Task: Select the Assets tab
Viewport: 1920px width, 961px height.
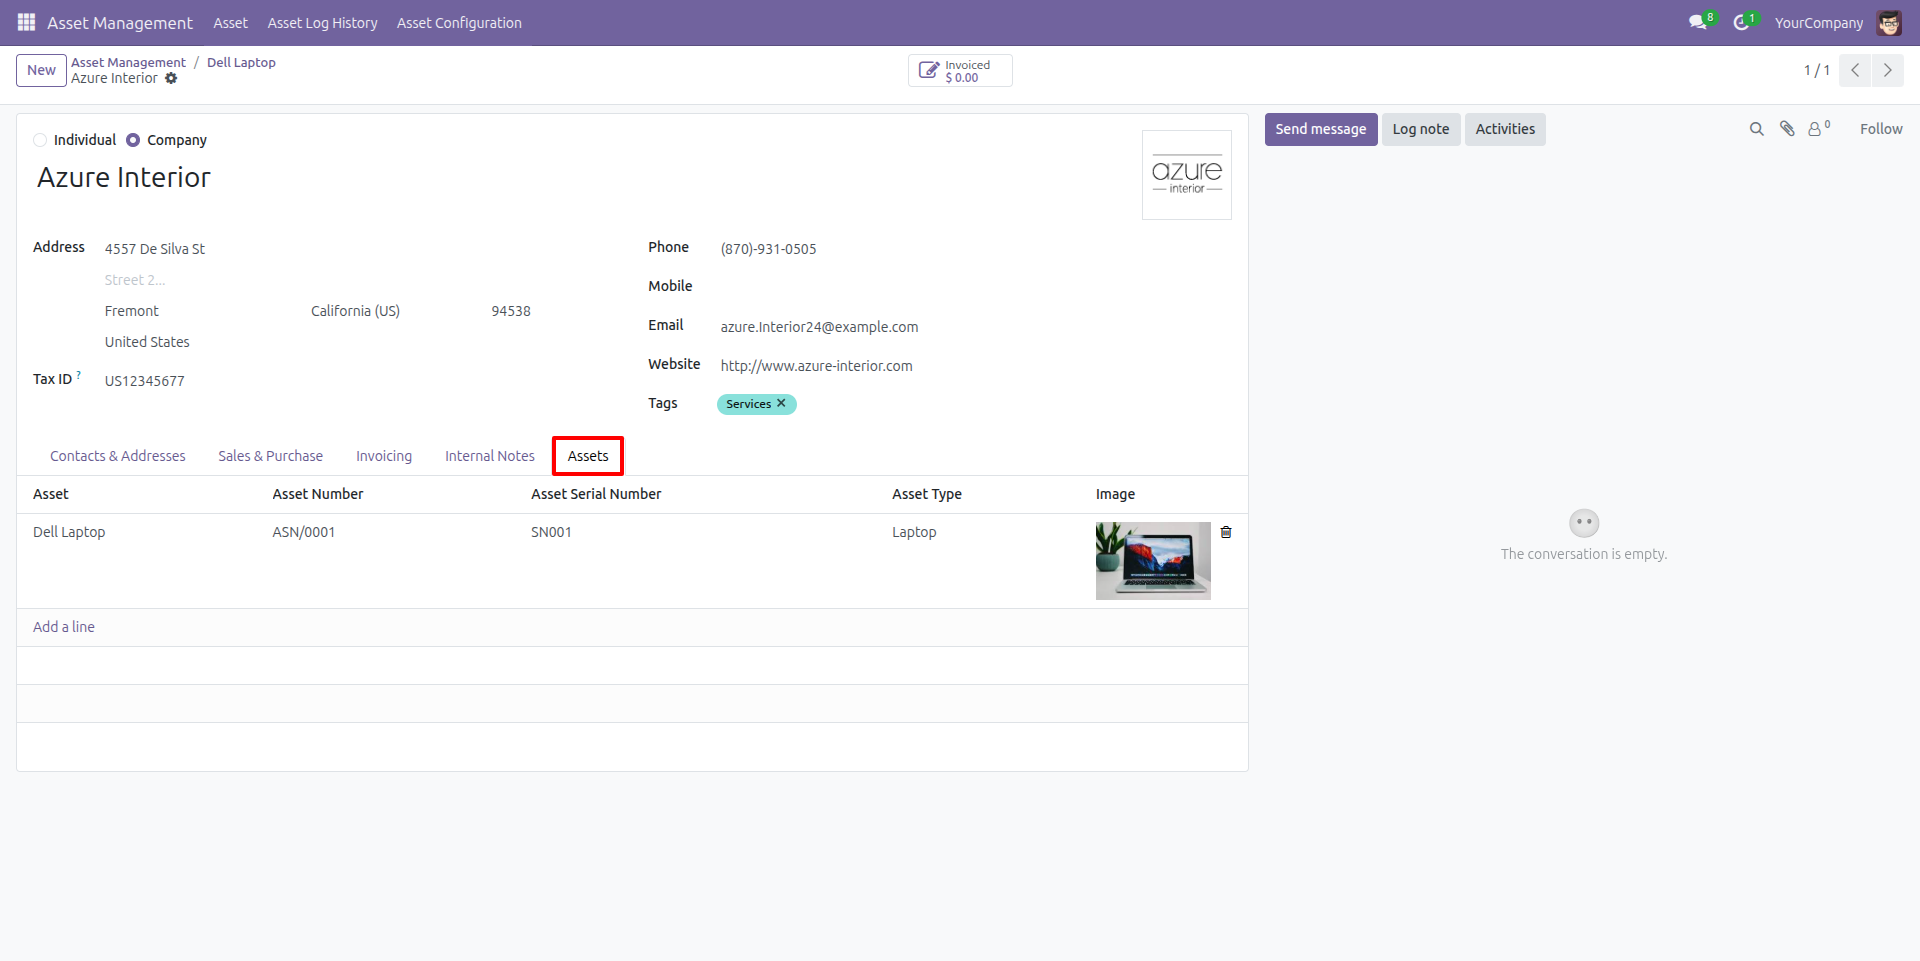Action: click(x=588, y=456)
